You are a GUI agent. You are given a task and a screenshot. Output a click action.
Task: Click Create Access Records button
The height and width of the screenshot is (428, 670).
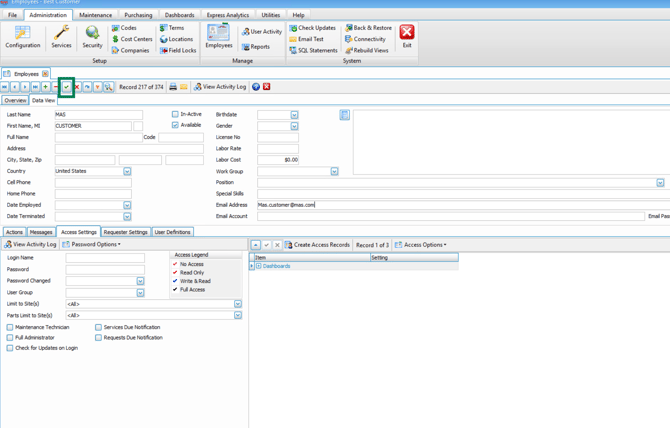[x=317, y=245]
